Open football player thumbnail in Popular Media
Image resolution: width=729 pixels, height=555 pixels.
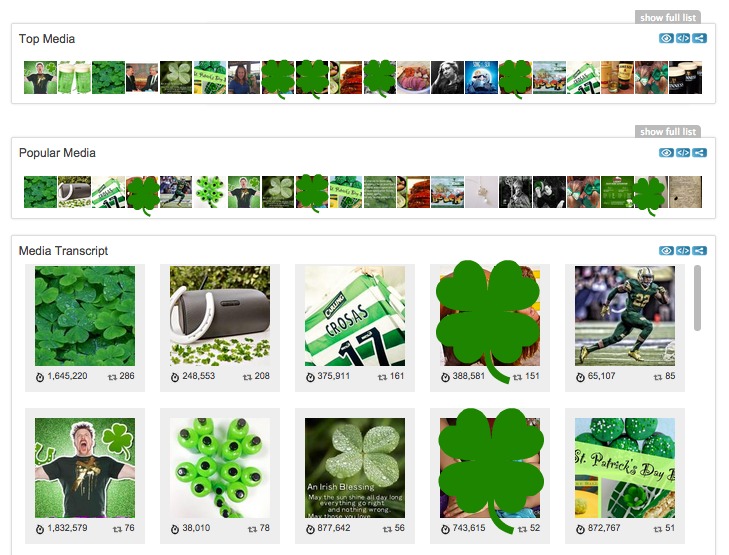(x=176, y=192)
